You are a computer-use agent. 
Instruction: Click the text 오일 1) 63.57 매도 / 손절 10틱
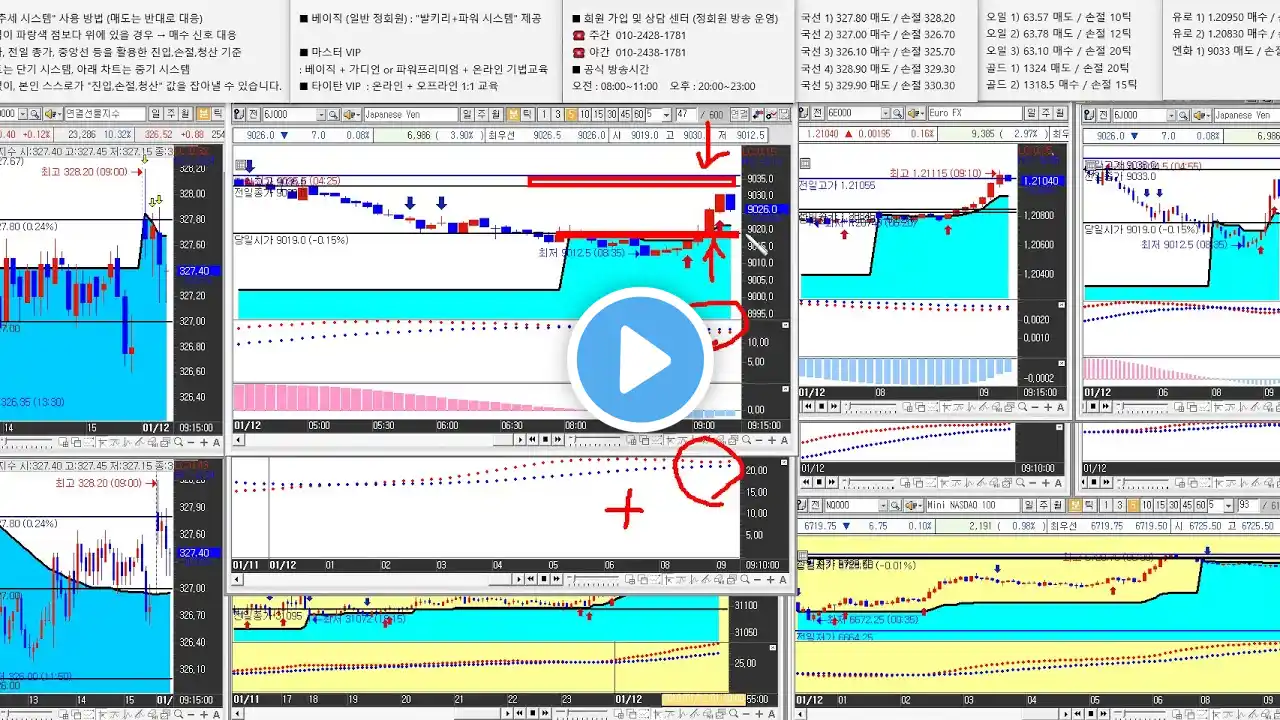(x=1058, y=17)
